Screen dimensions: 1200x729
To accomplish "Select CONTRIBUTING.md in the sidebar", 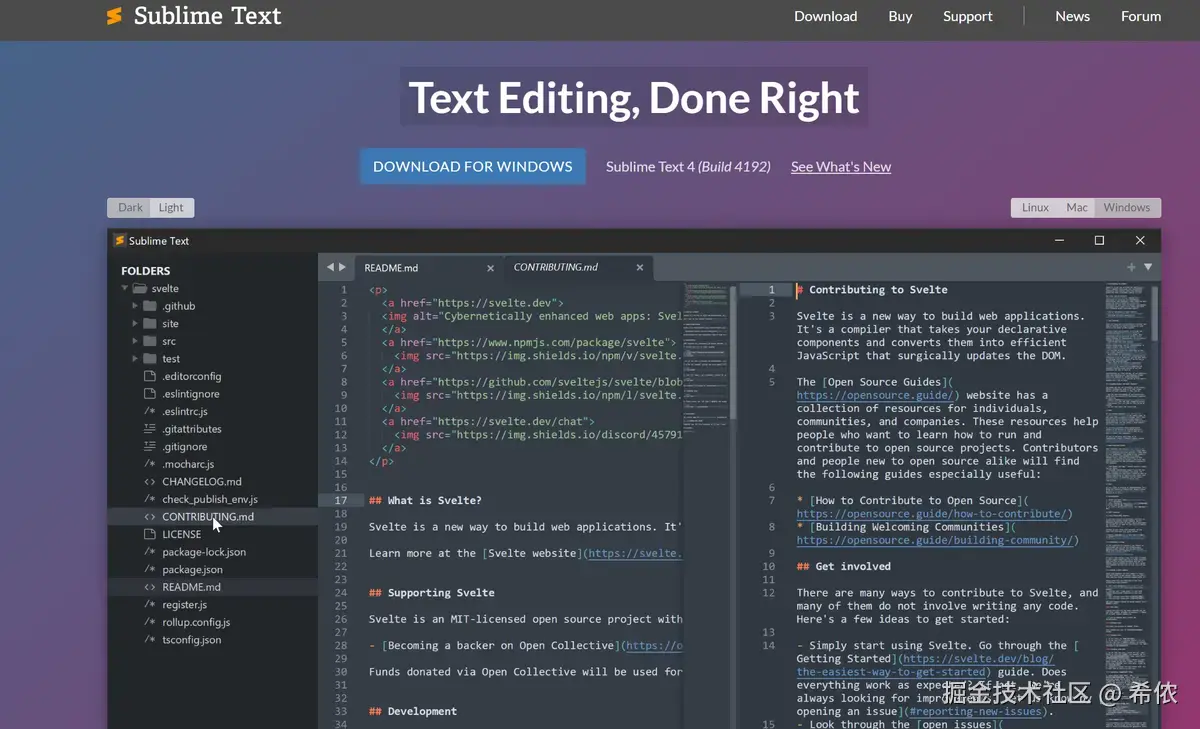I will 208,517.
